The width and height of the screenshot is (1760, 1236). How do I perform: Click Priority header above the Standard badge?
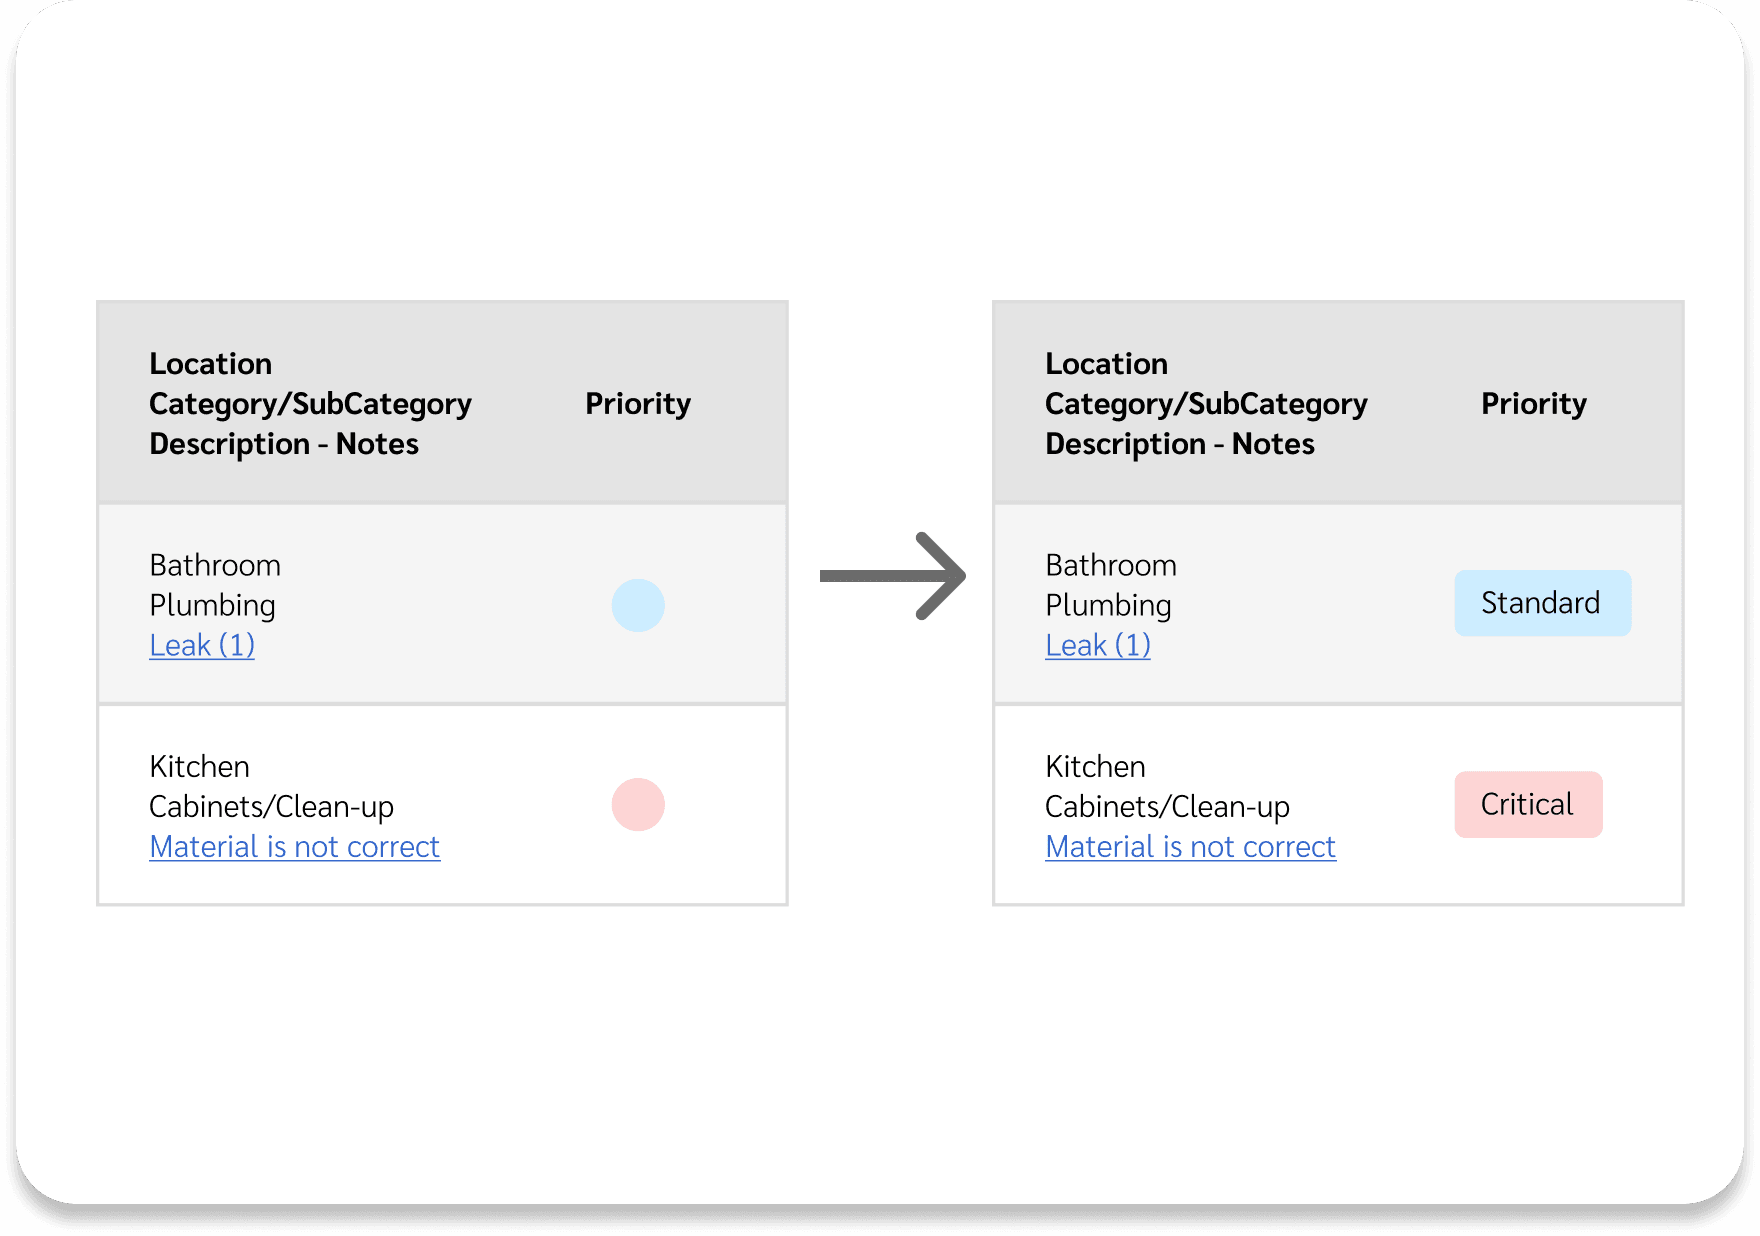click(1533, 403)
